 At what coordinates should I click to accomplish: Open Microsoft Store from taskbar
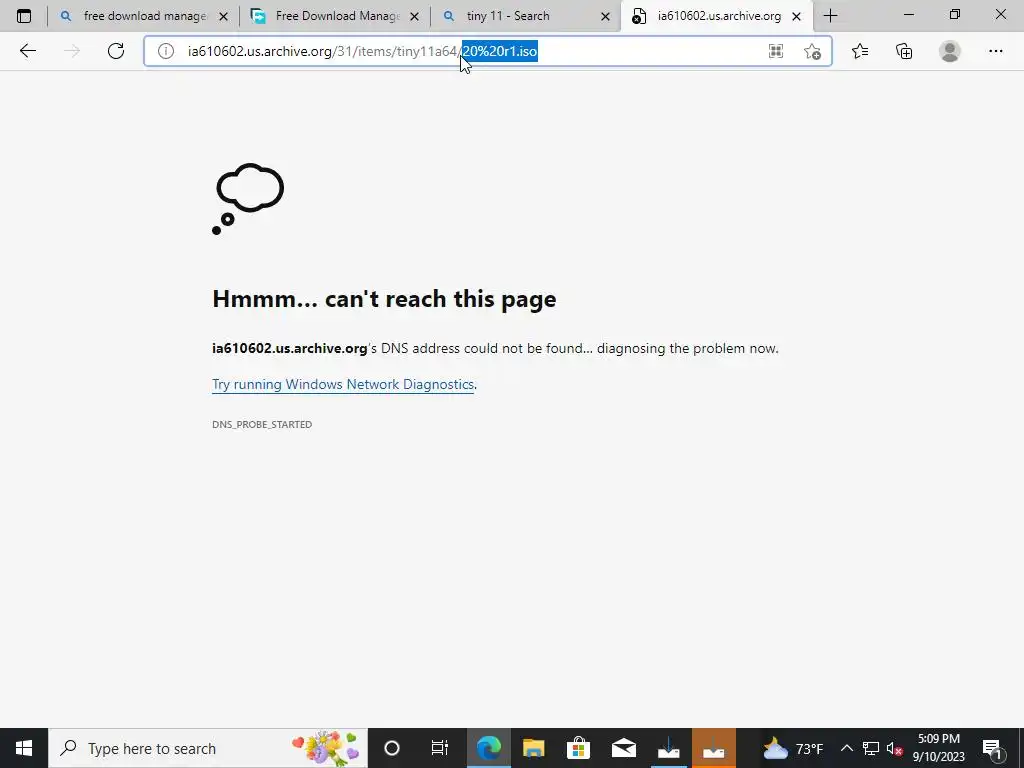579,748
